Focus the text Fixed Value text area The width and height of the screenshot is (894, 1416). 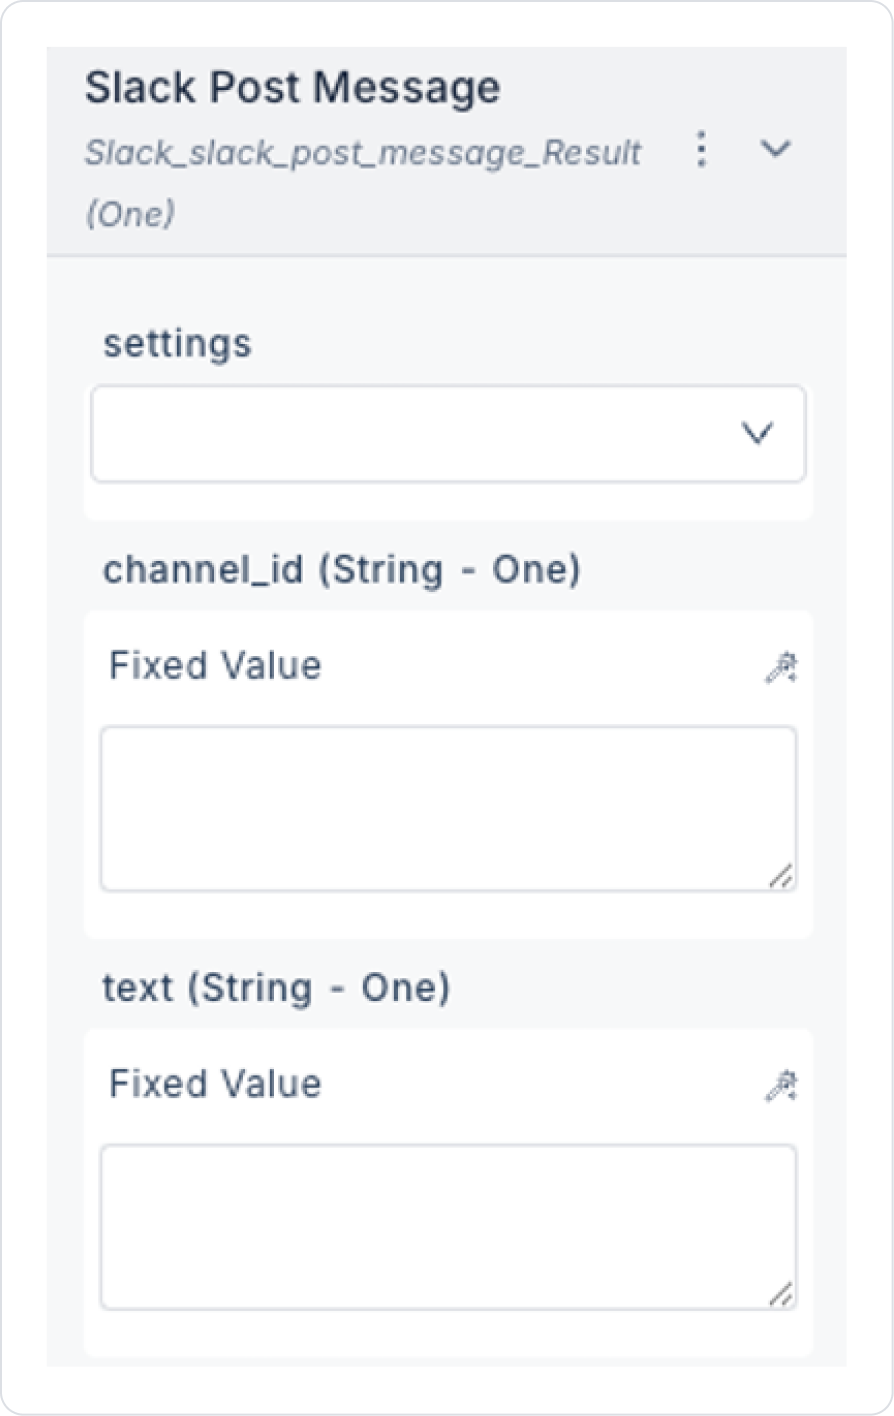pyautogui.click(x=448, y=1226)
